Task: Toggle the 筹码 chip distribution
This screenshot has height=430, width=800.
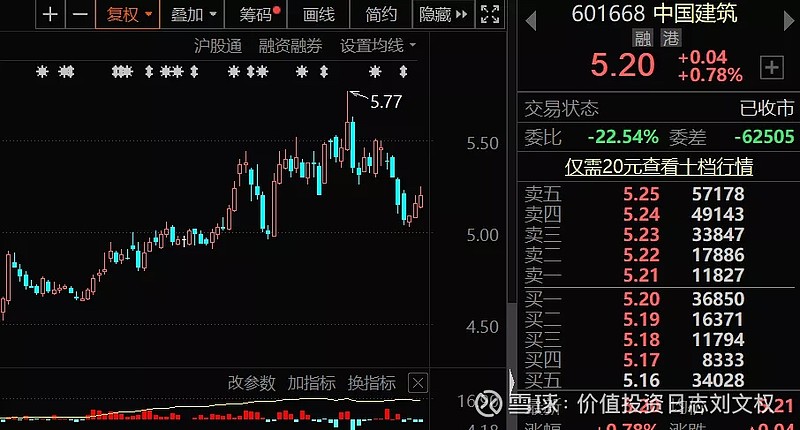Action: (256, 14)
